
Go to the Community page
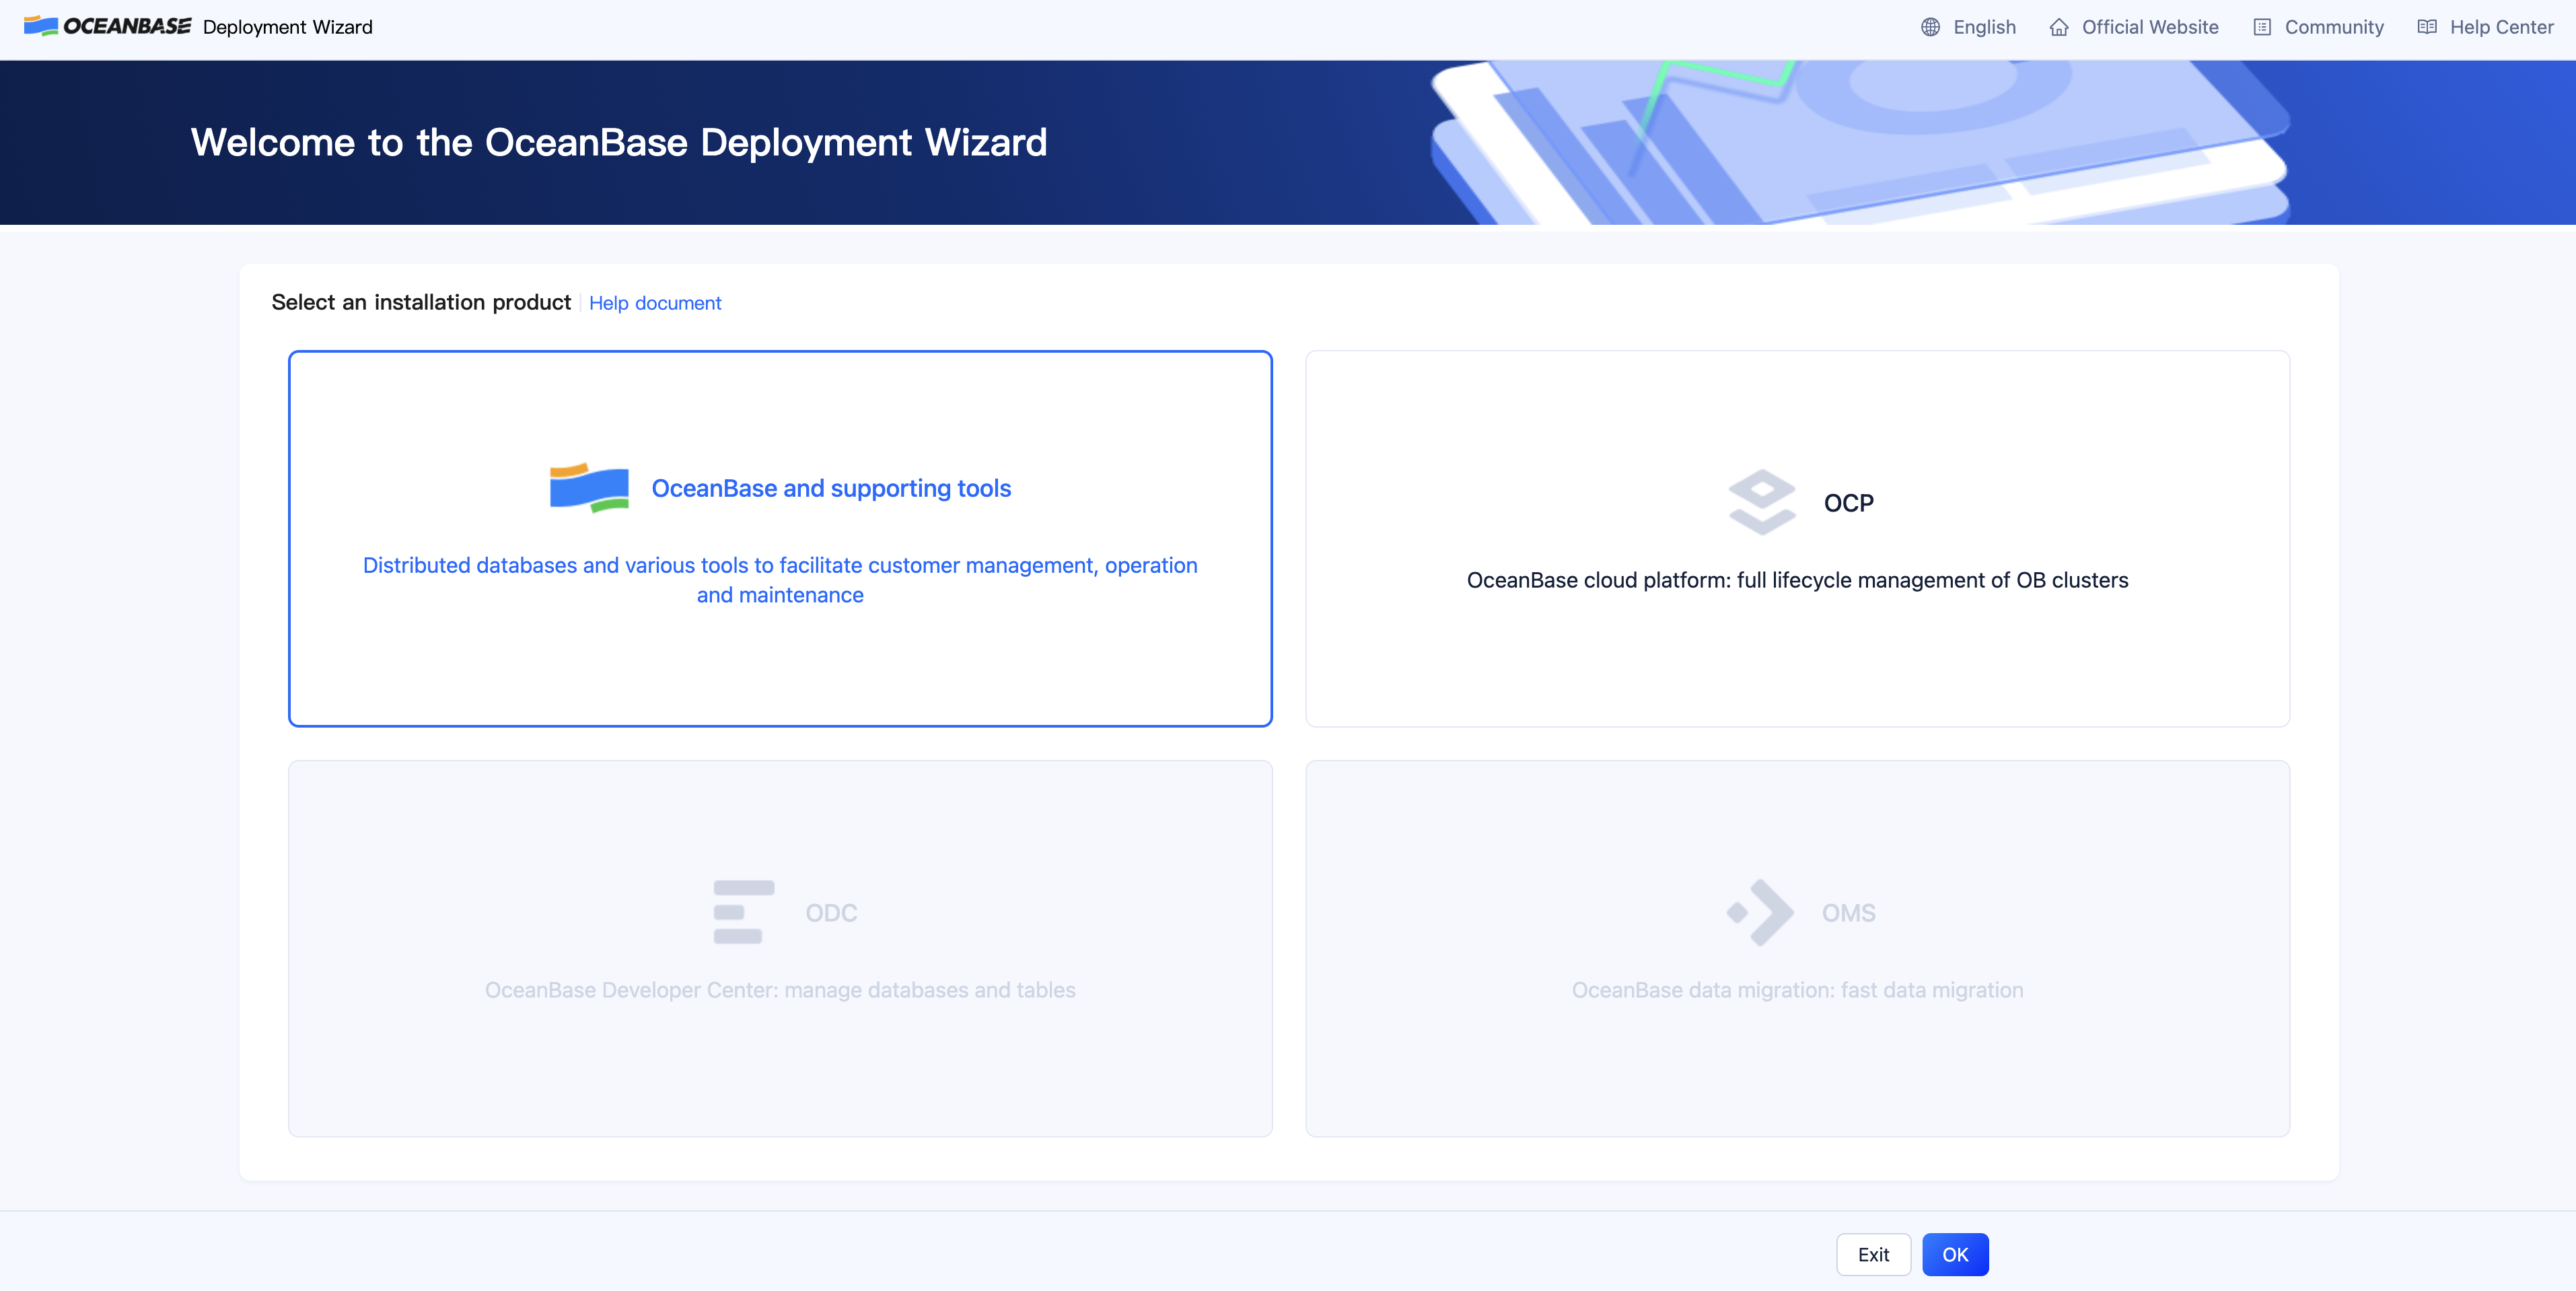(2333, 27)
